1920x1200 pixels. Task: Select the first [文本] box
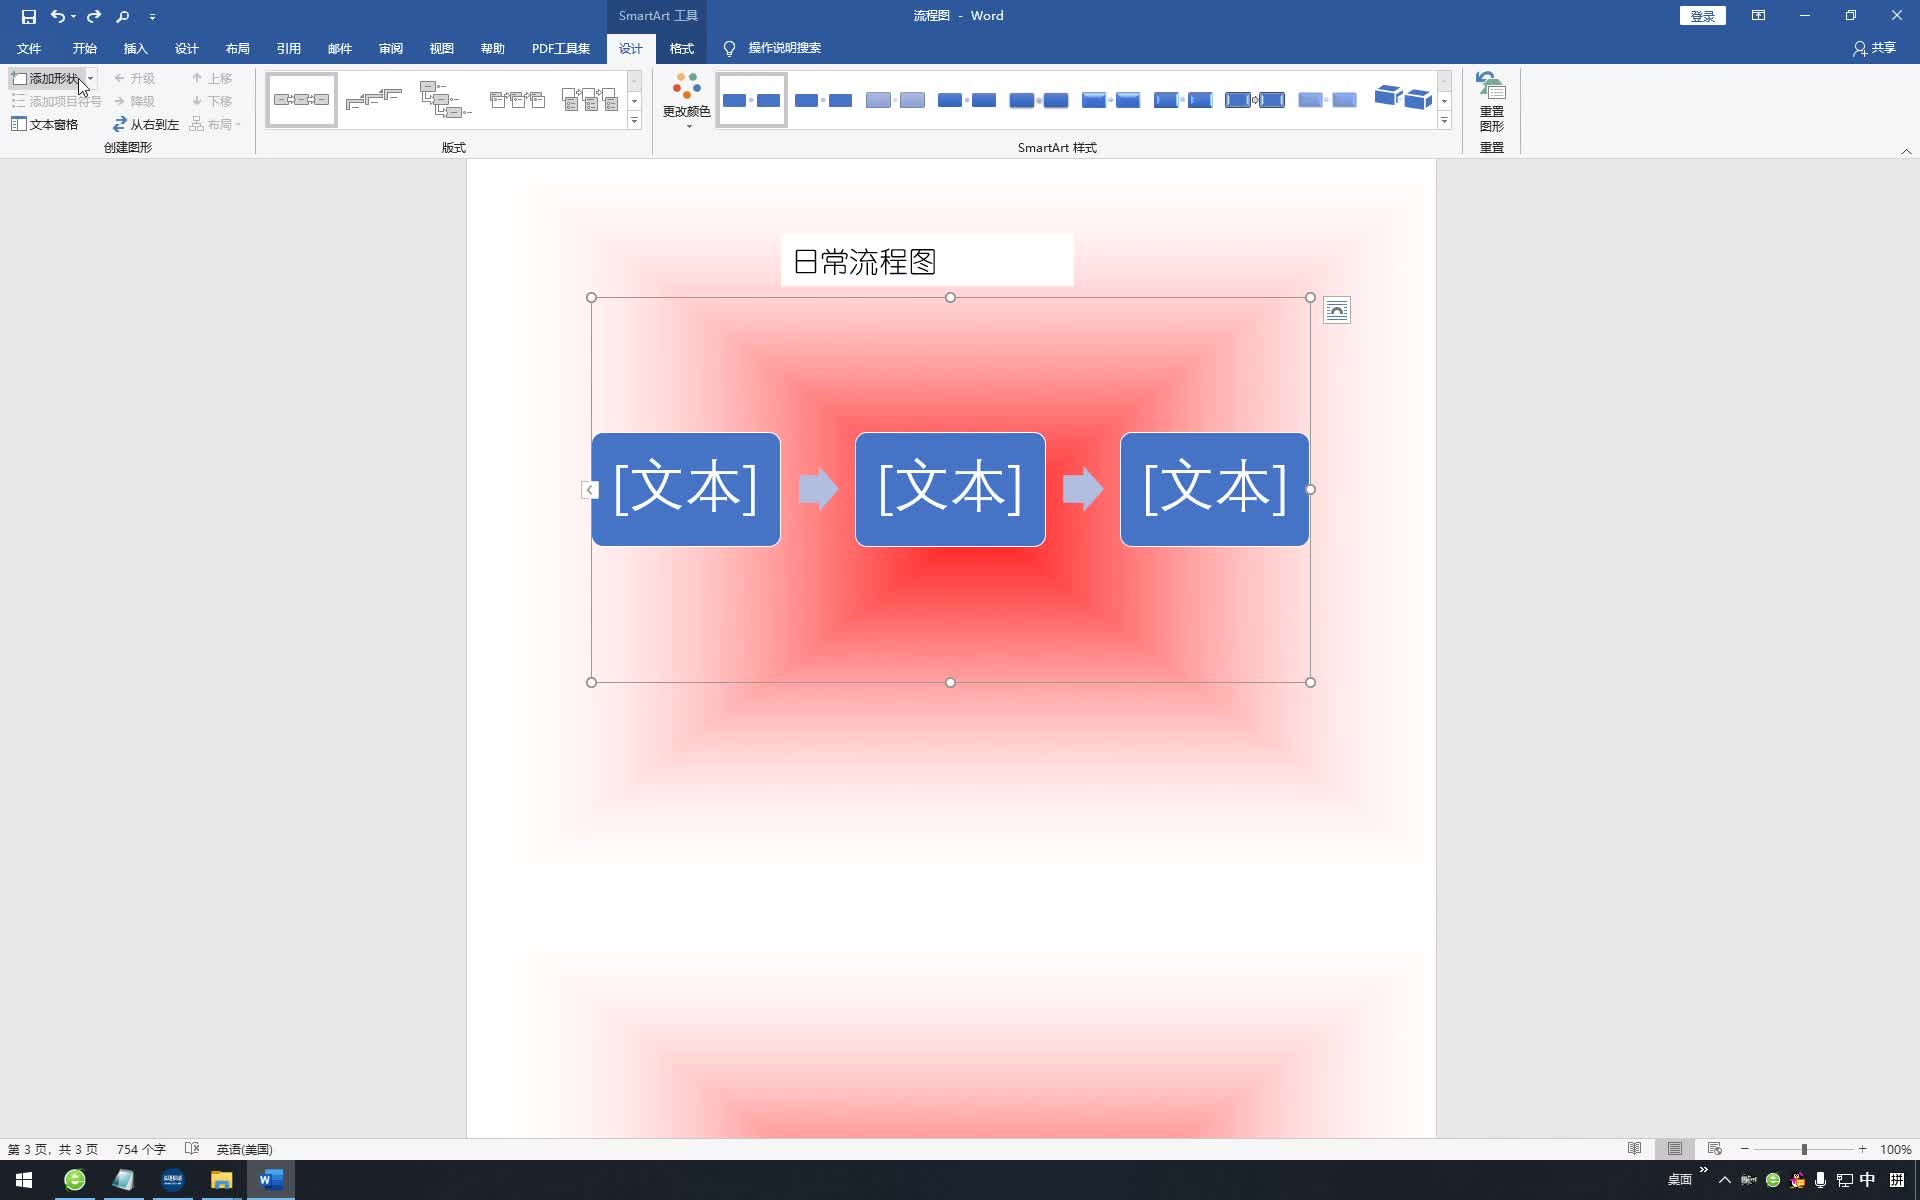685,489
